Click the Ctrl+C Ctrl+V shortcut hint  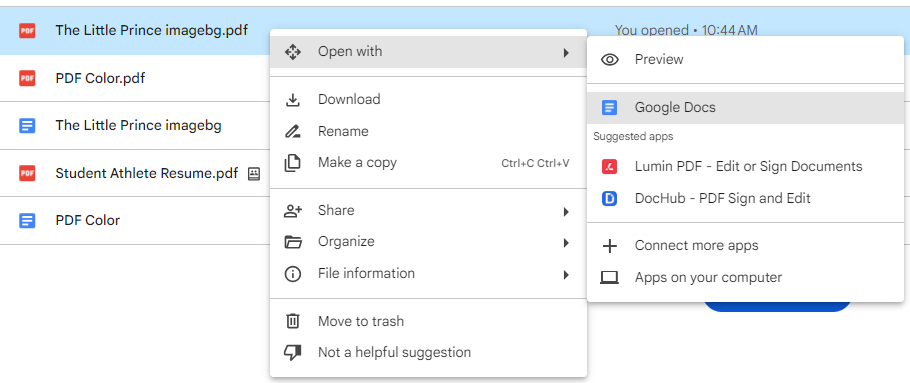(535, 164)
